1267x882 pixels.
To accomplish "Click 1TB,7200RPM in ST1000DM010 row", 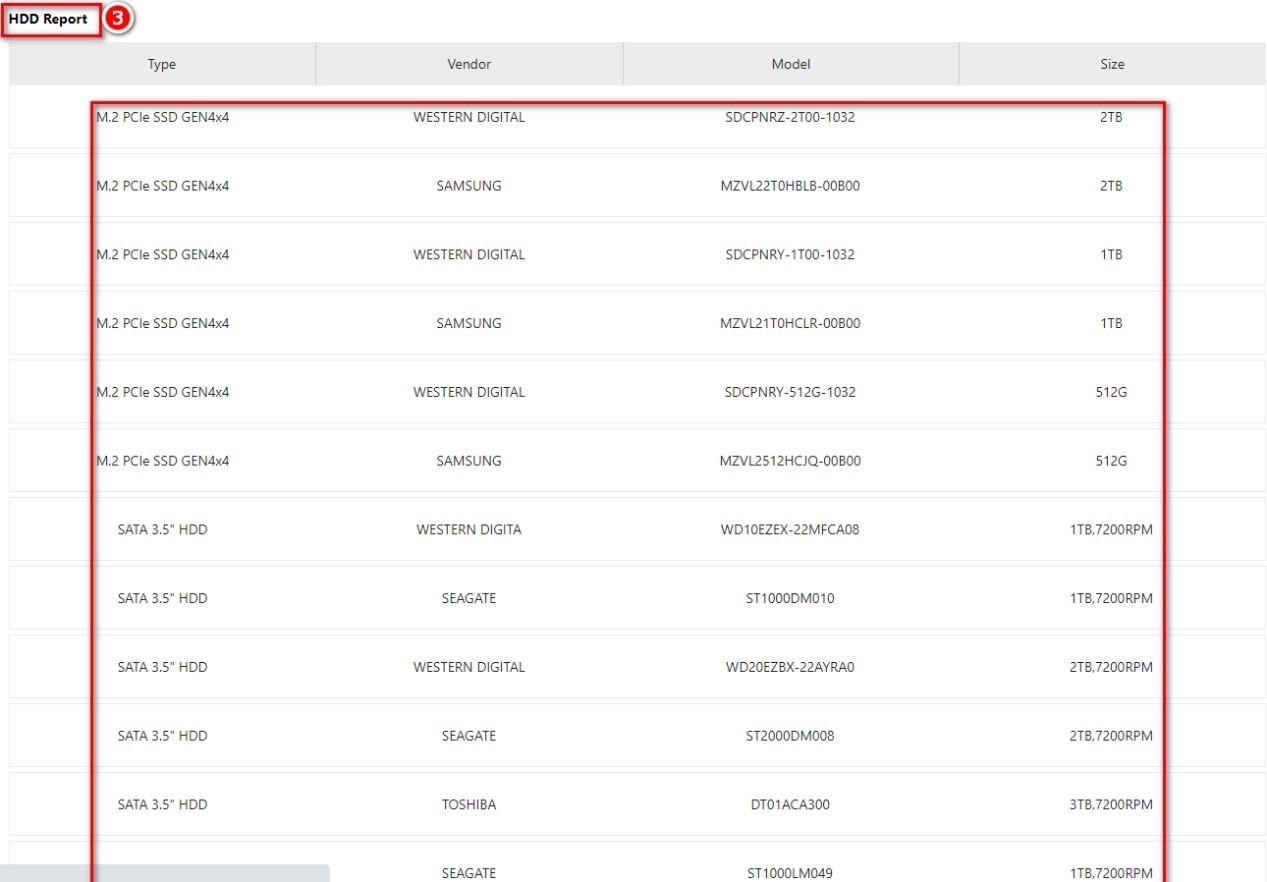I will click(1111, 599).
